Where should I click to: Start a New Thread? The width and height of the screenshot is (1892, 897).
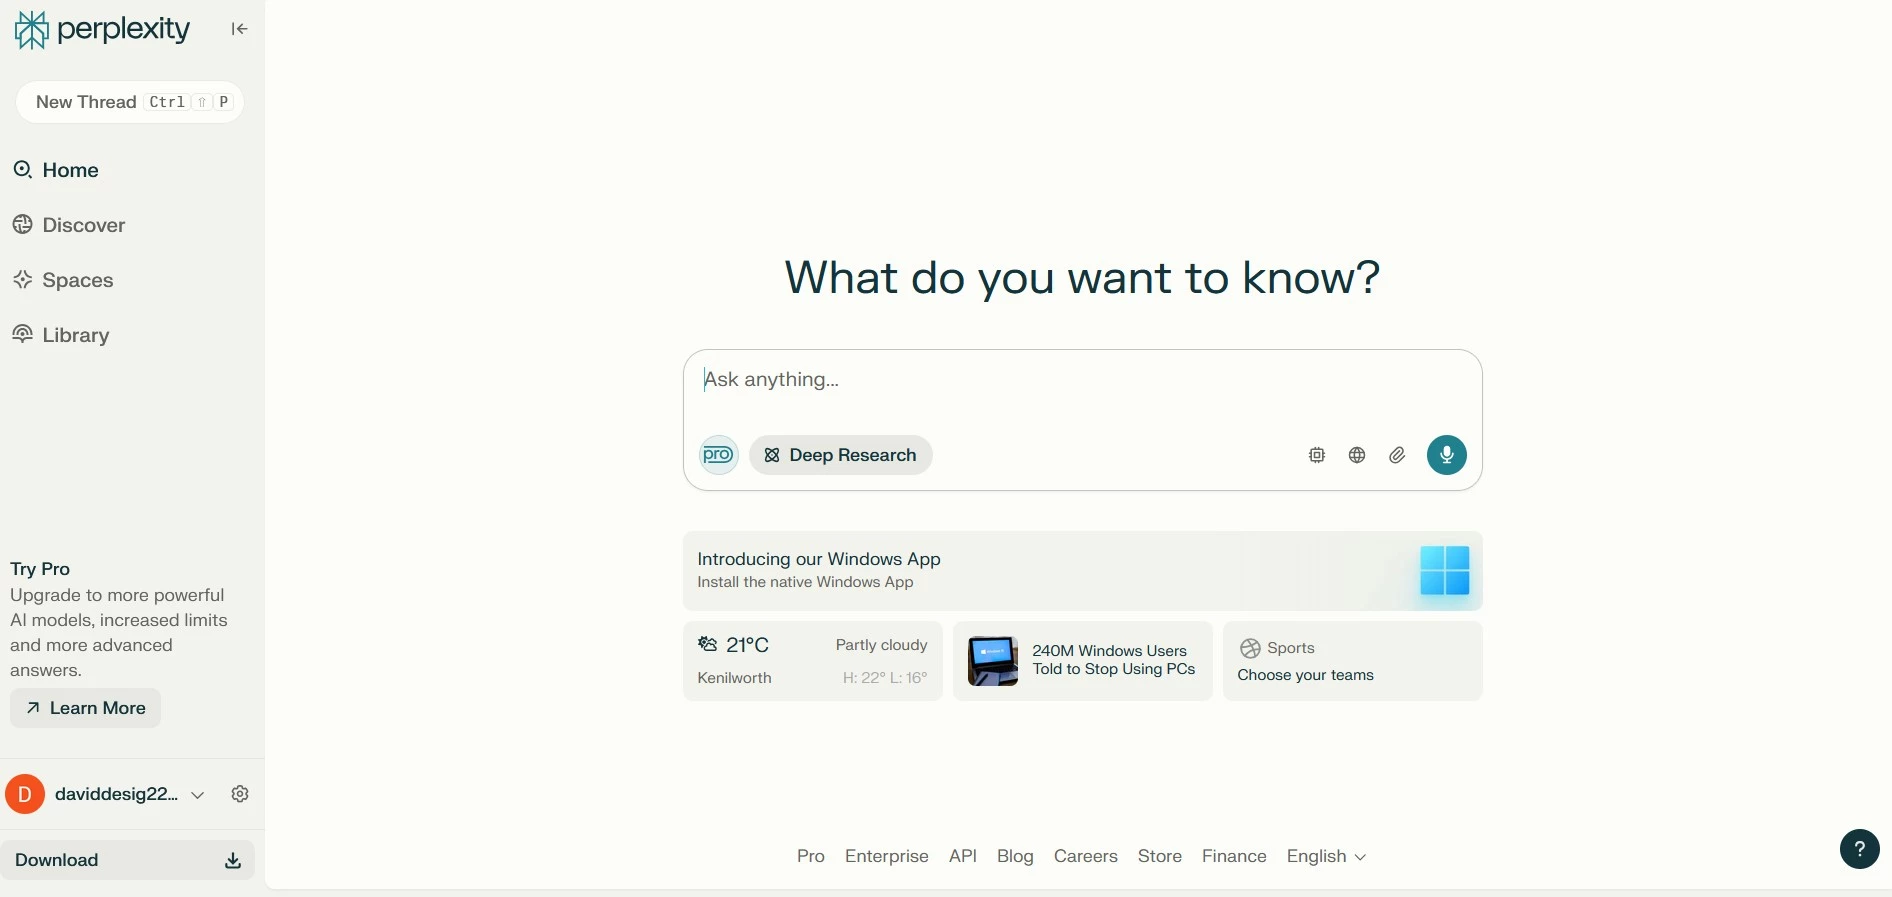click(130, 102)
